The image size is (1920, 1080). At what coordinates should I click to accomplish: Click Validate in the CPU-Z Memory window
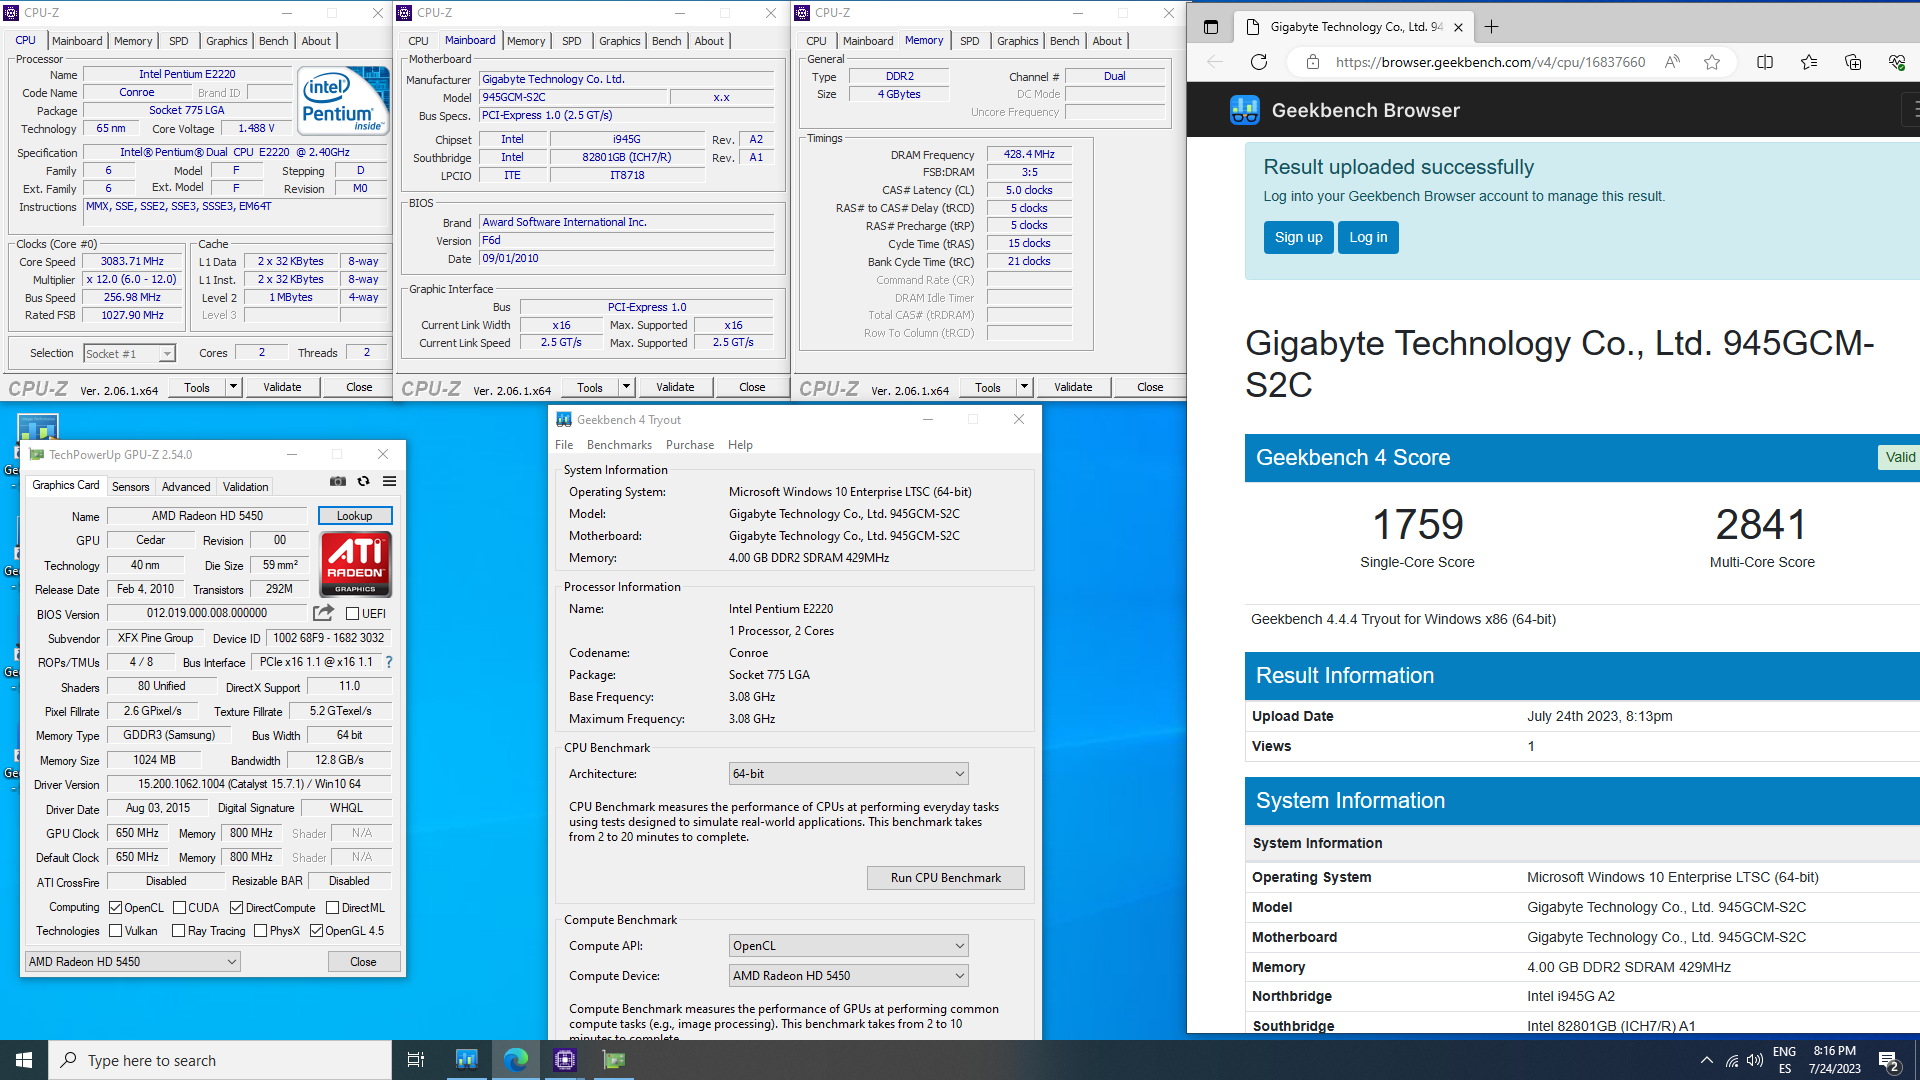pyautogui.click(x=1073, y=387)
